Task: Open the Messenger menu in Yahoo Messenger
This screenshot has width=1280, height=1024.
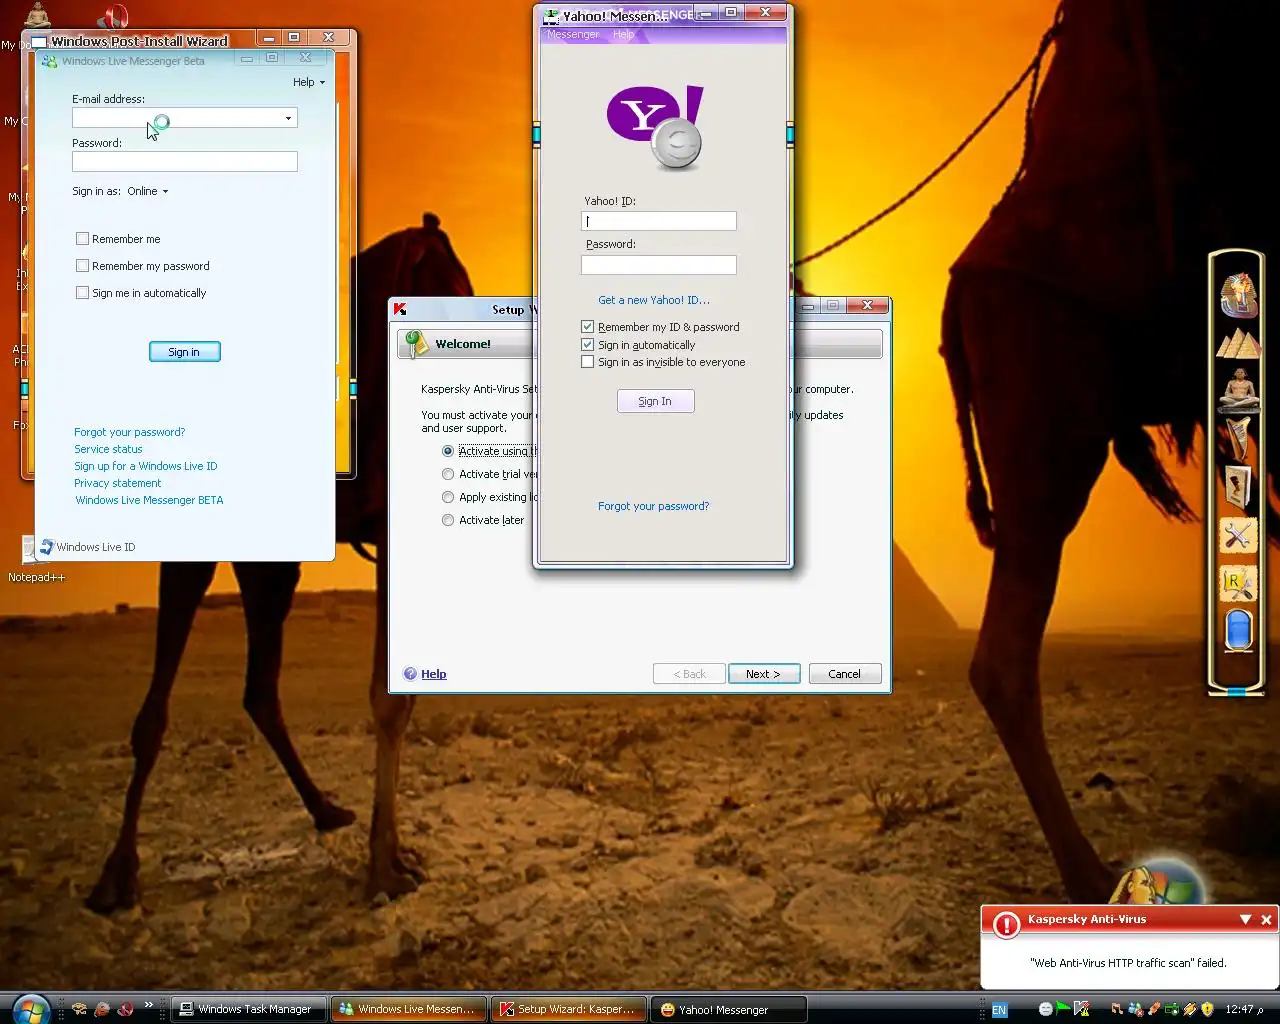Action: (x=573, y=34)
